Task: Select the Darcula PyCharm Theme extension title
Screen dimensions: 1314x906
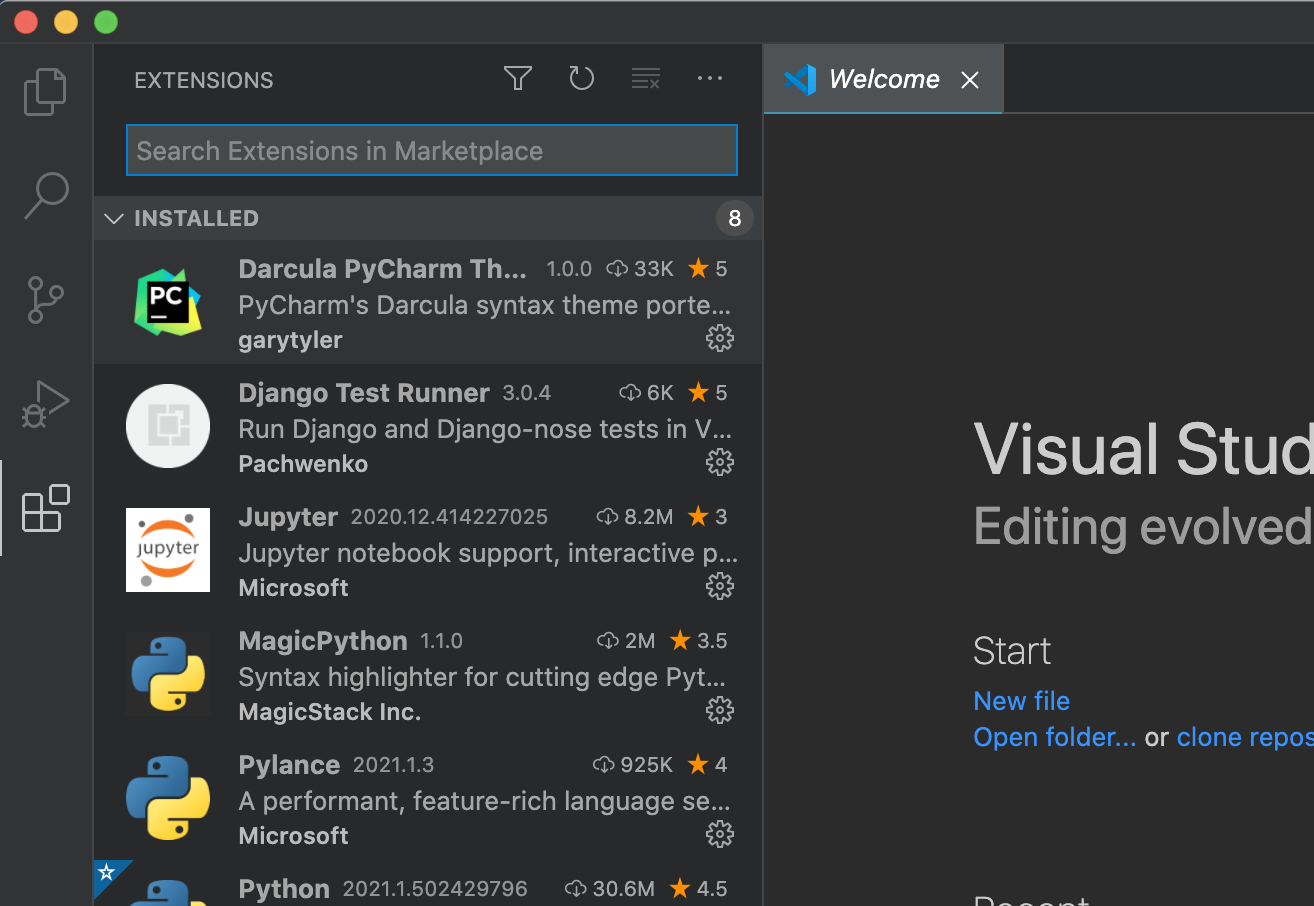Action: (x=382, y=269)
